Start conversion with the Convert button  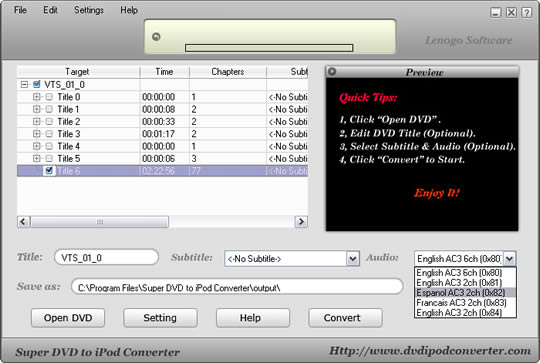pos(345,318)
